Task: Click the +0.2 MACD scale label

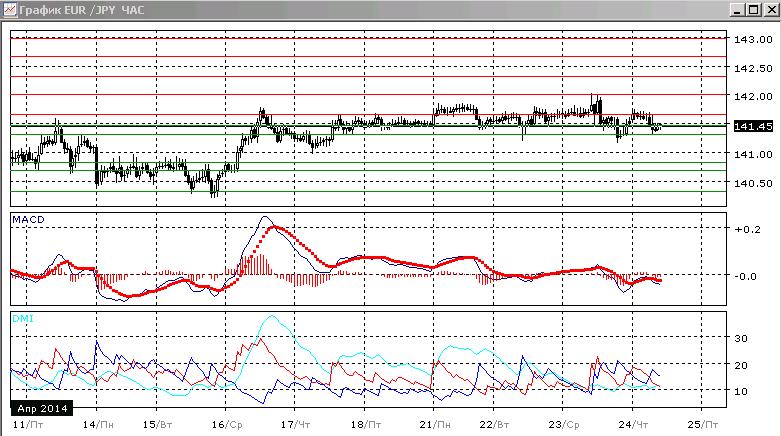Action: pyautogui.click(x=747, y=229)
